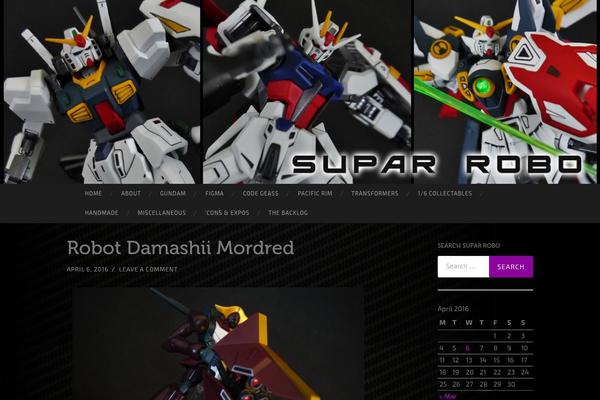Click the 'April 2016' calendar caption

click(x=453, y=309)
